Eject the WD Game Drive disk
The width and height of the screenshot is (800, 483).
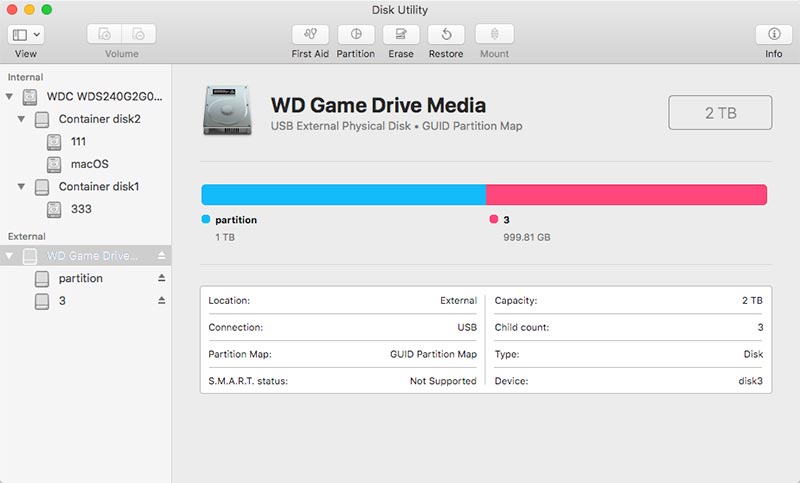162,256
